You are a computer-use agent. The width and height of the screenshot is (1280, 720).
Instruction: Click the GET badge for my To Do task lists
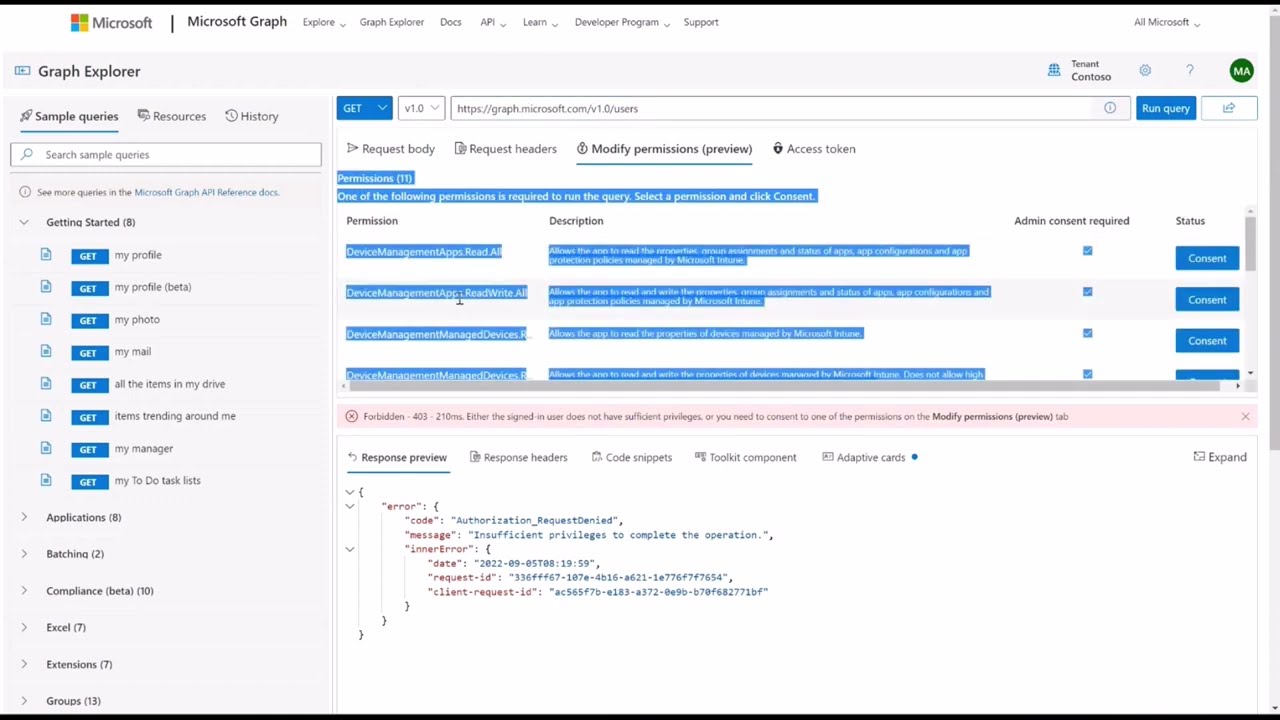click(88, 481)
